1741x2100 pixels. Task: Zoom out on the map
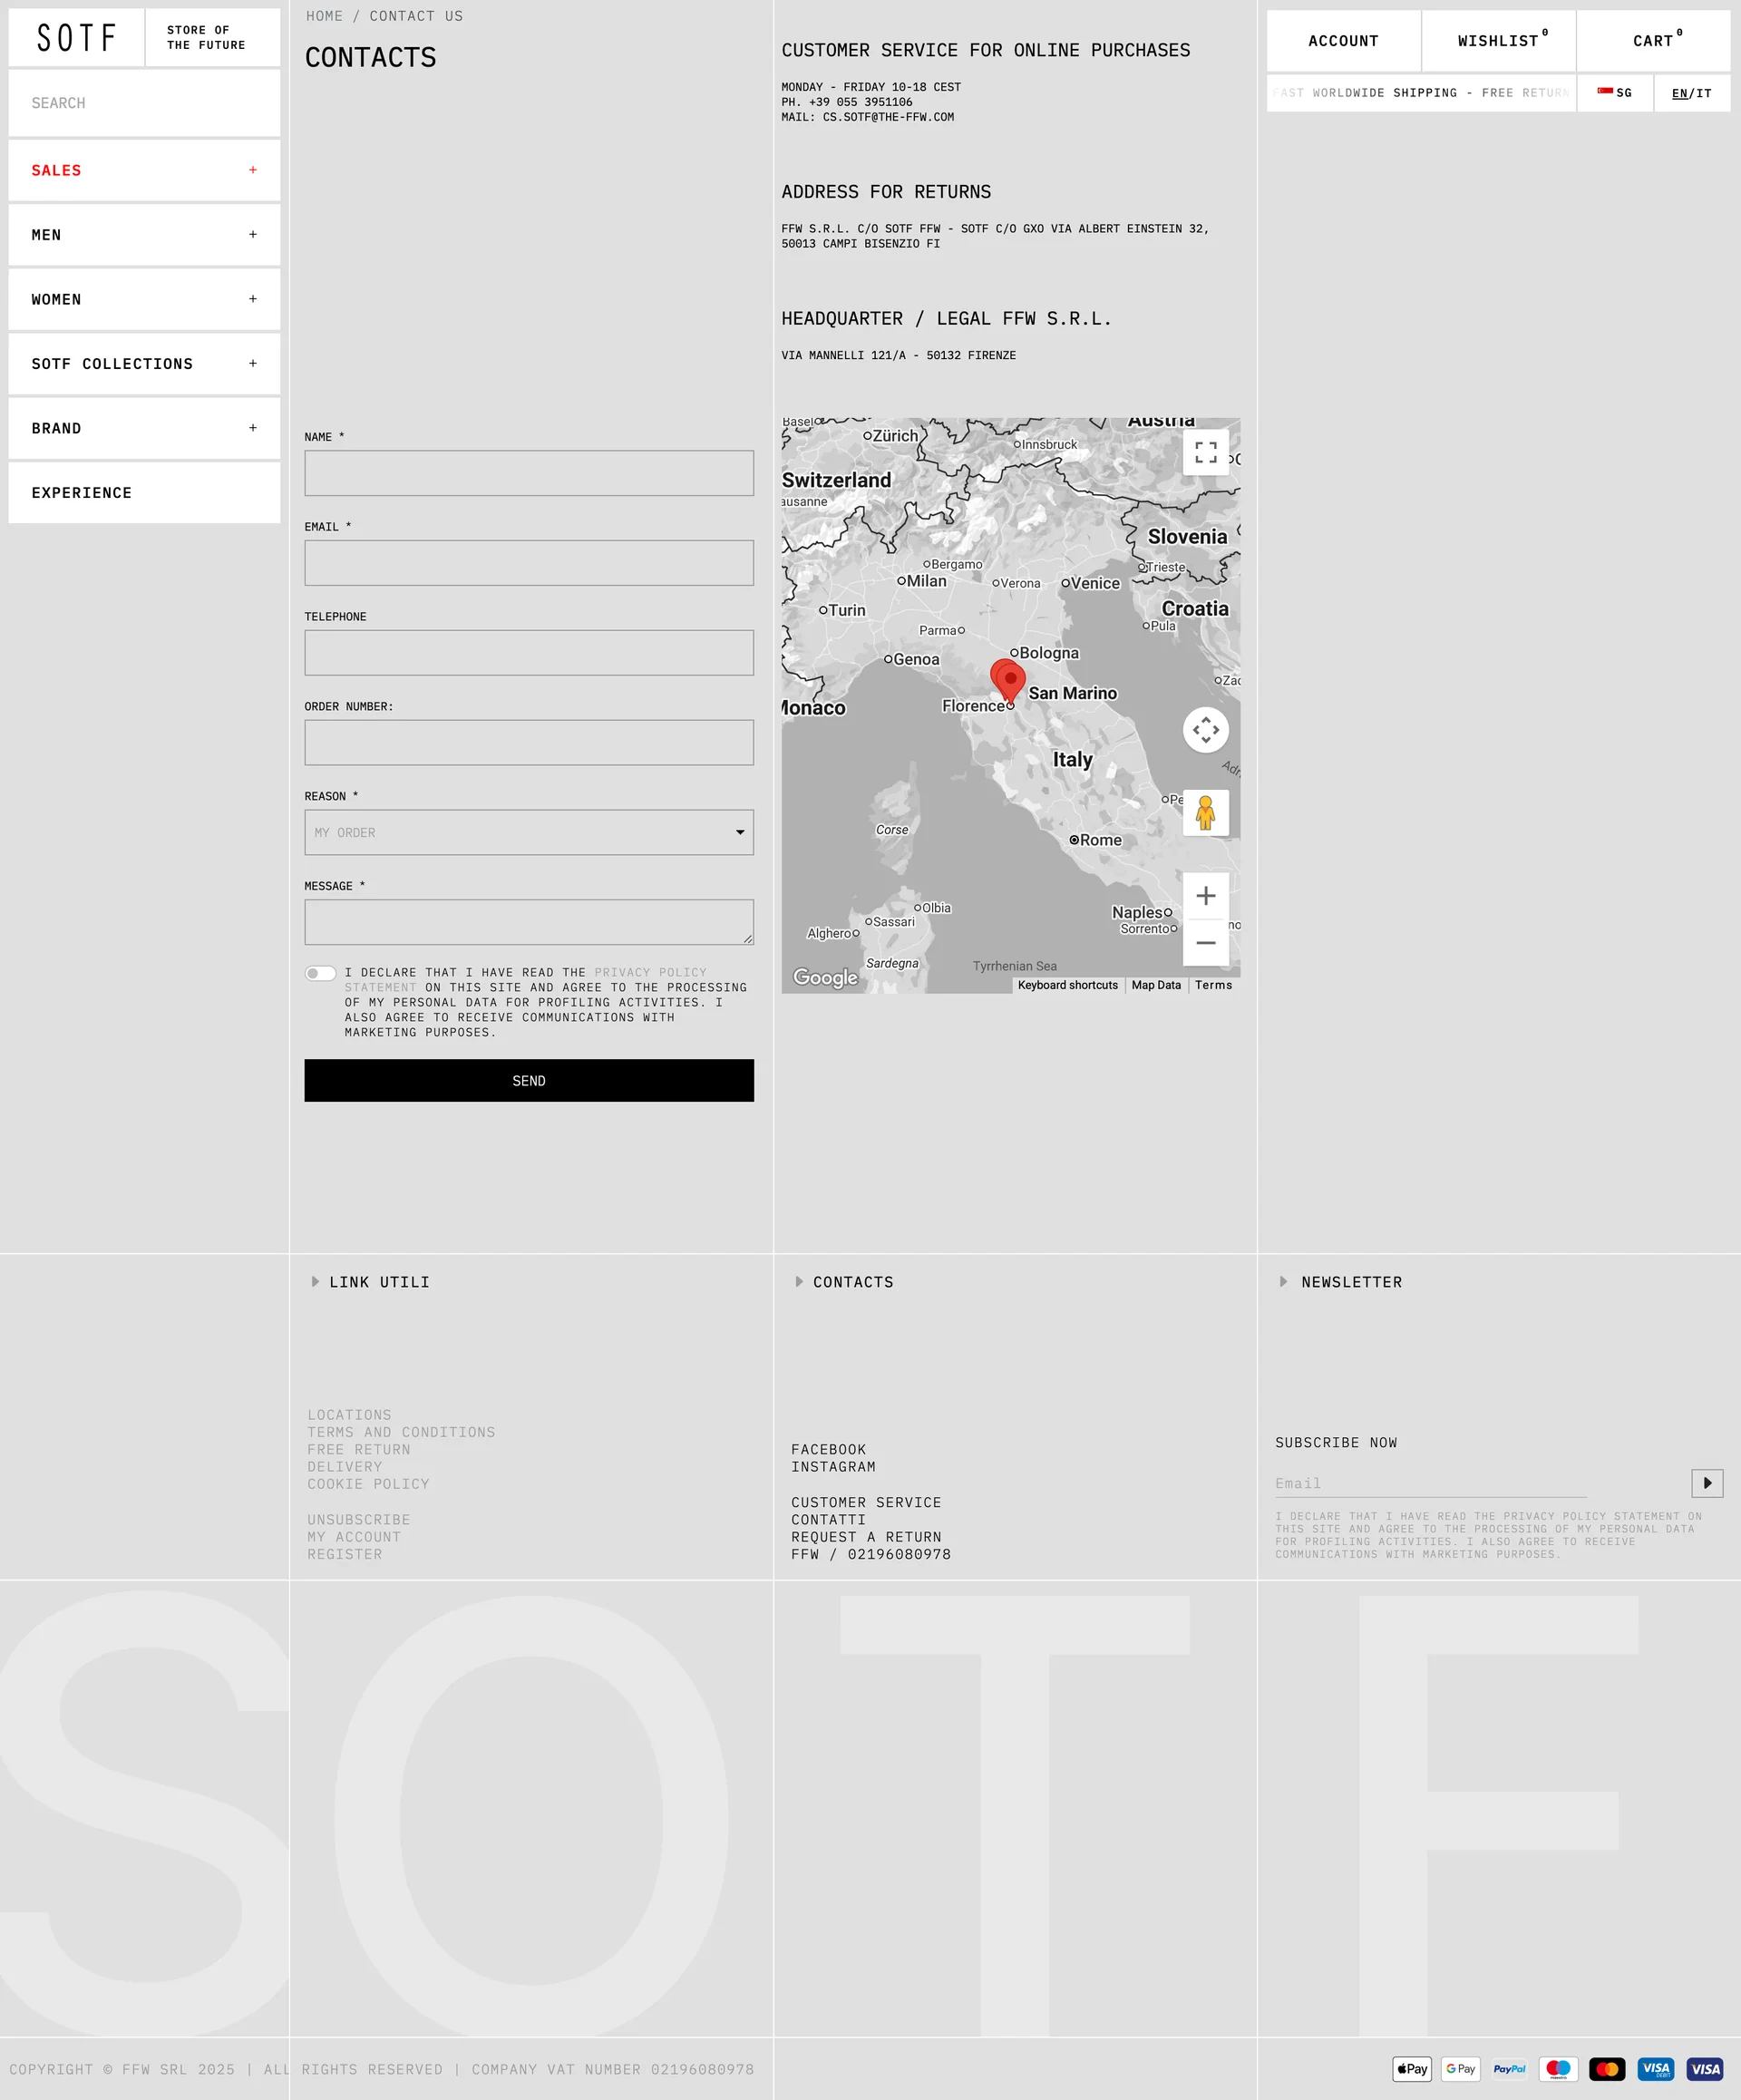click(1205, 943)
